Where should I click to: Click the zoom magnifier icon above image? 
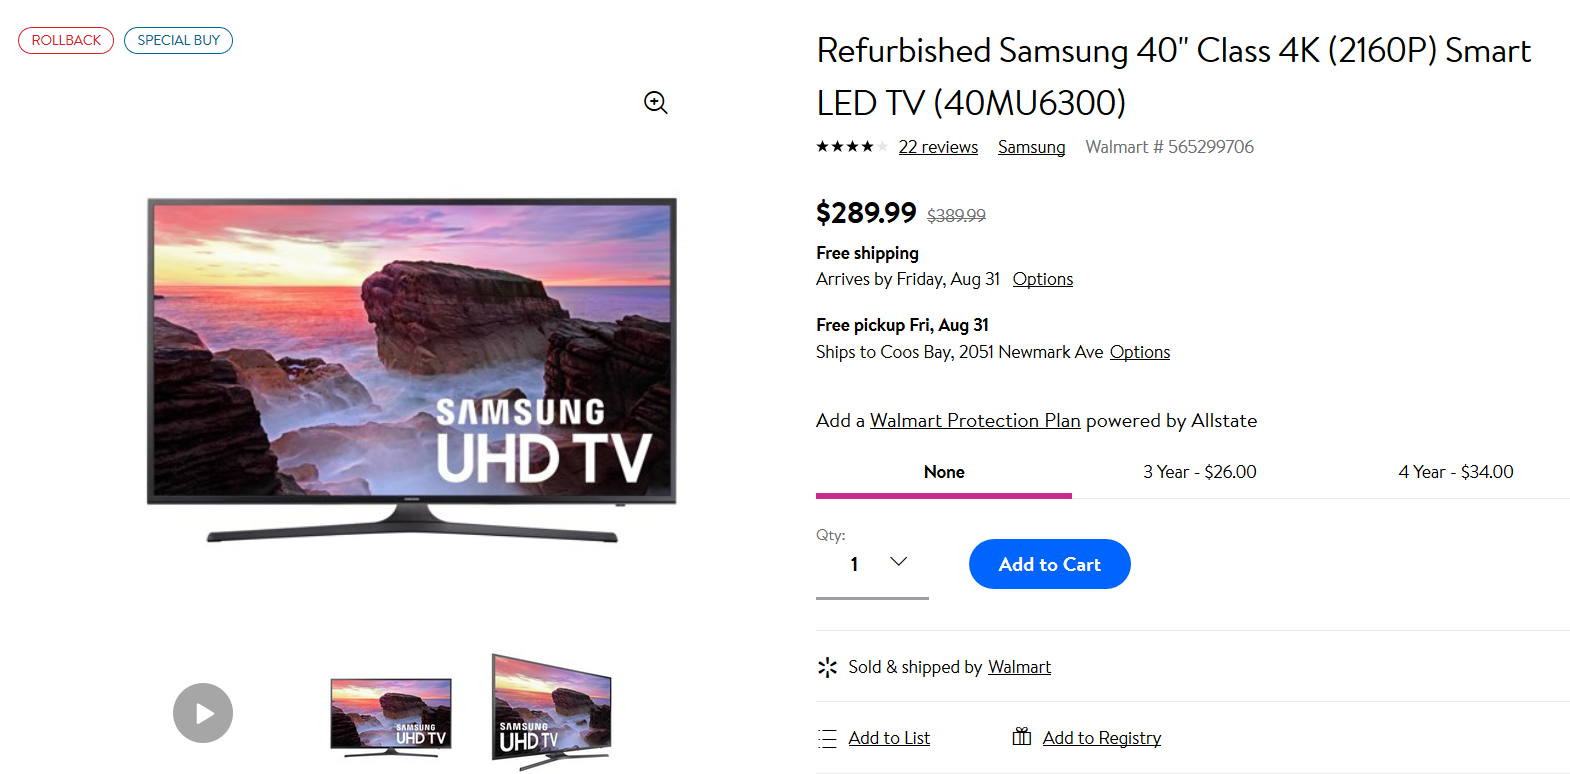pyautogui.click(x=655, y=102)
